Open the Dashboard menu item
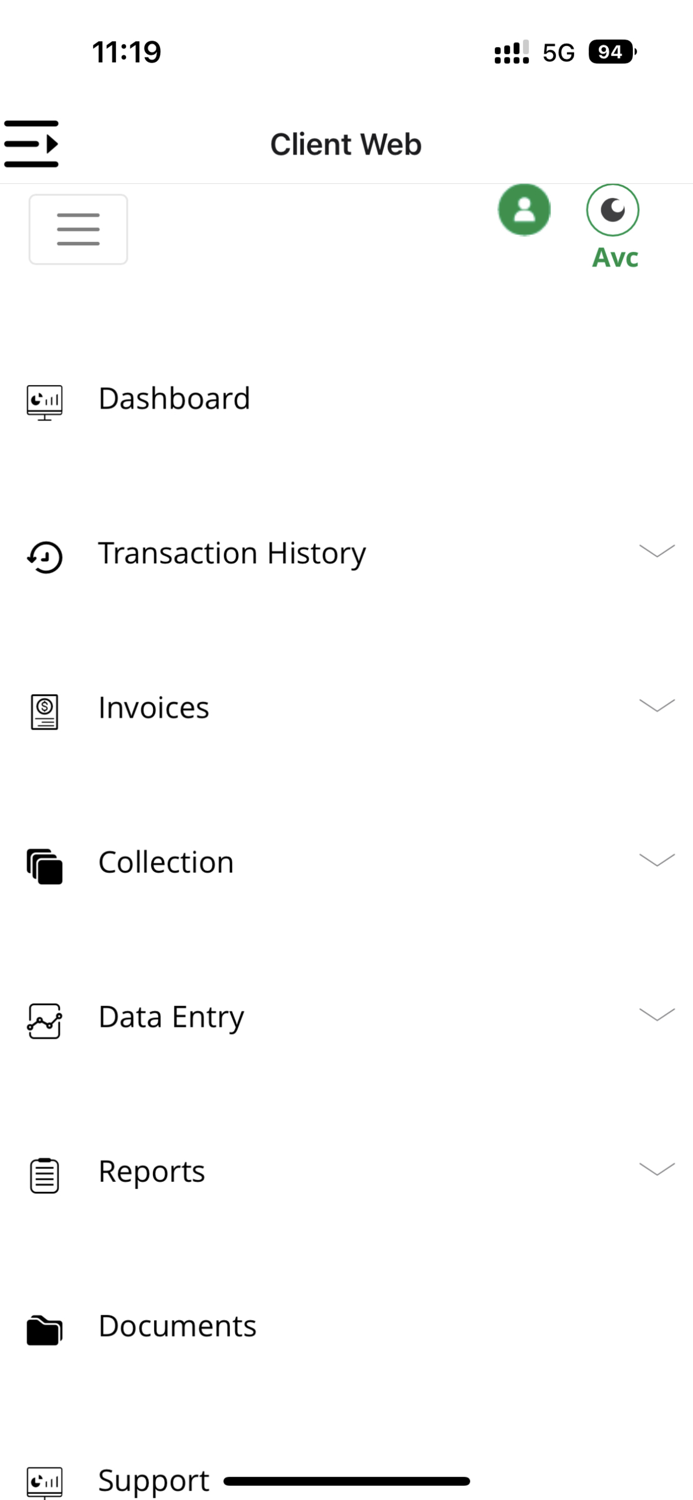This screenshot has height=1500, width=693. click(x=174, y=399)
